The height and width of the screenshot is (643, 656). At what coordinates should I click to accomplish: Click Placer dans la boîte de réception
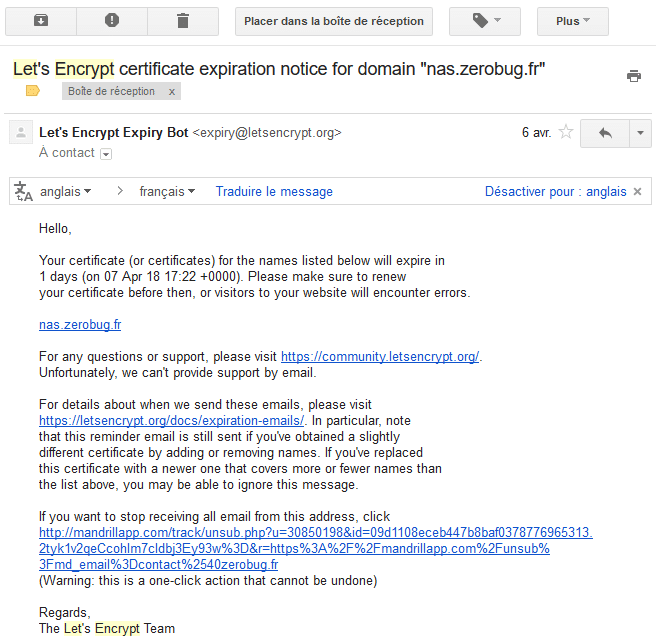(x=334, y=20)
